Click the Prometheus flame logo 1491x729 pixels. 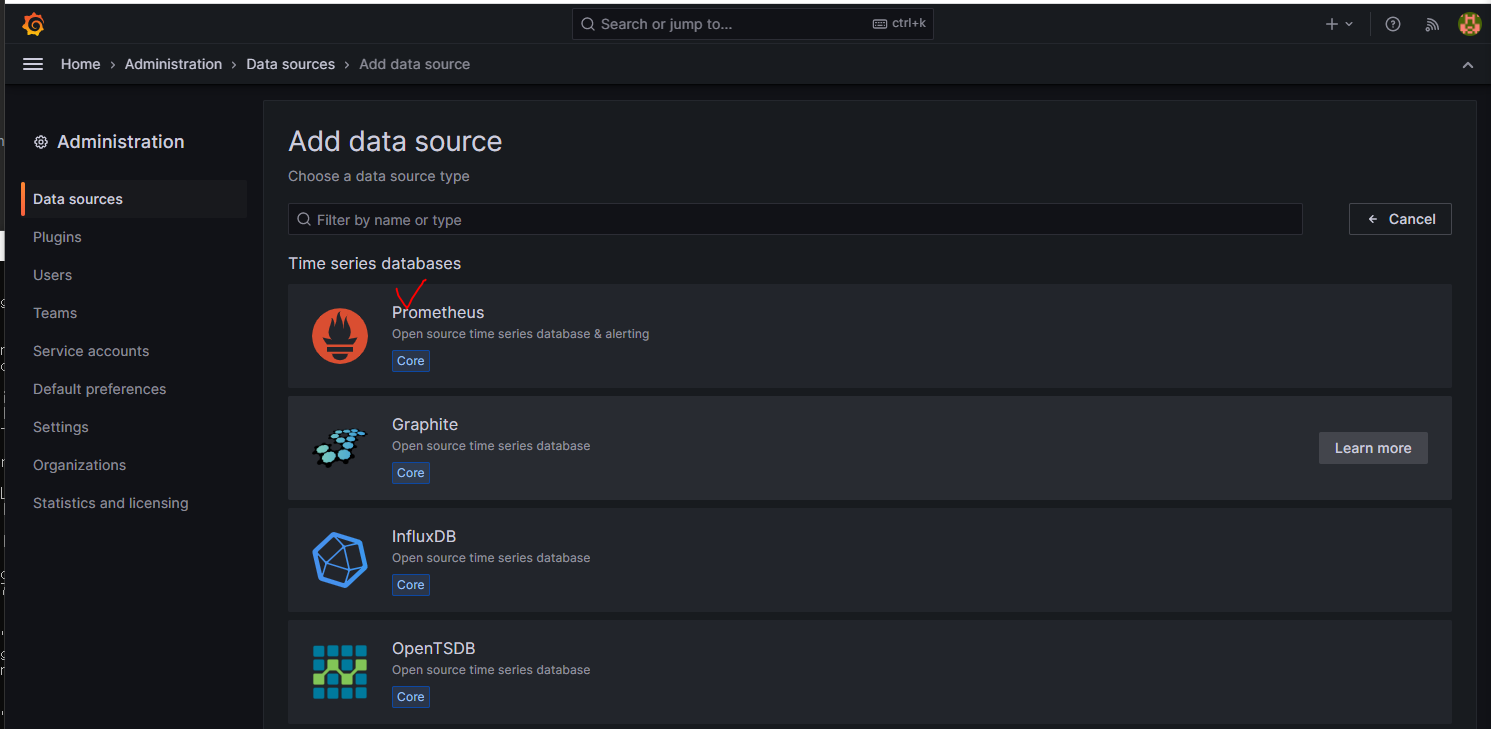point(340,336)
